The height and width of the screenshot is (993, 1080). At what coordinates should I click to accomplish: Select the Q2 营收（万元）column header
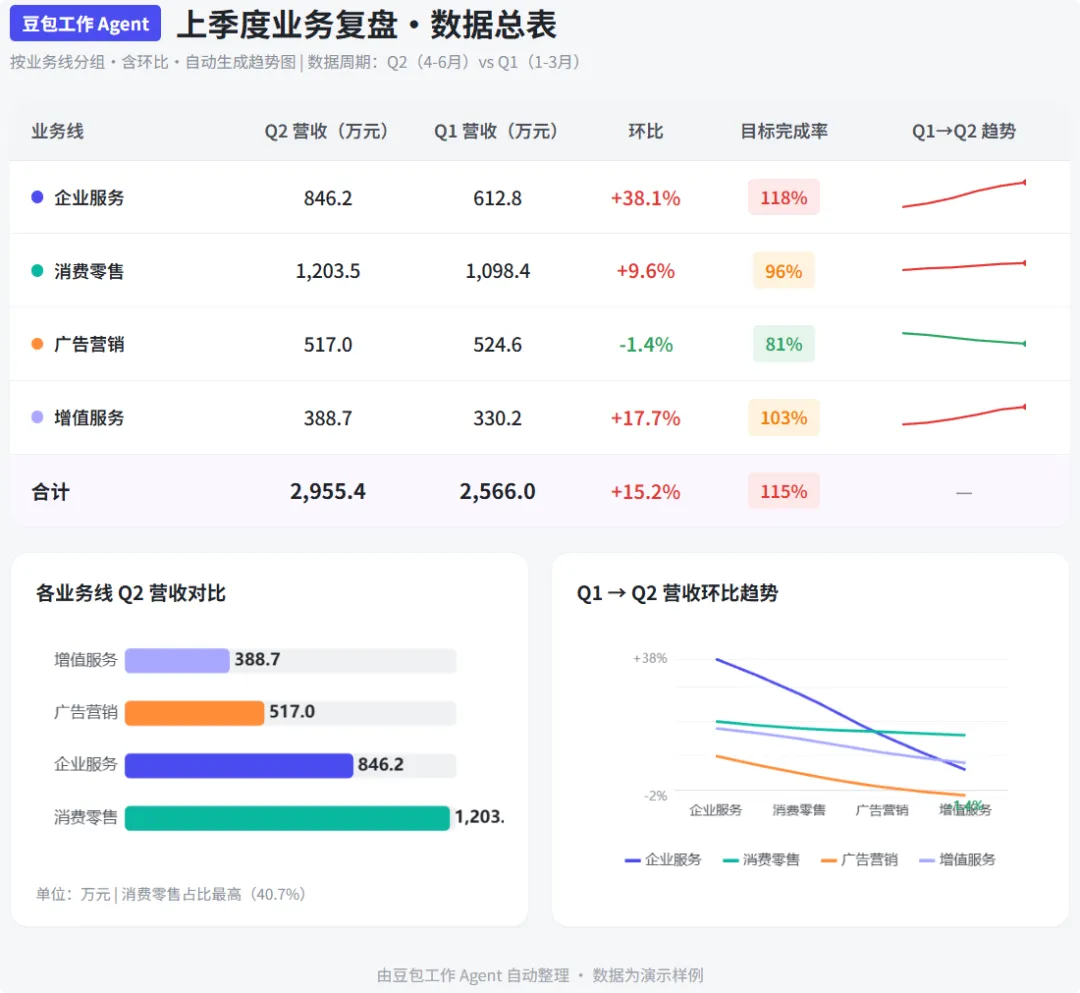click(x=326, y=131)
